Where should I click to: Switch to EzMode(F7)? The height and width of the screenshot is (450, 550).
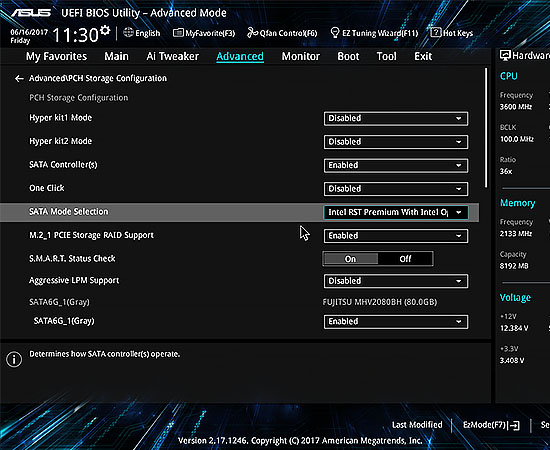point(491,425)
